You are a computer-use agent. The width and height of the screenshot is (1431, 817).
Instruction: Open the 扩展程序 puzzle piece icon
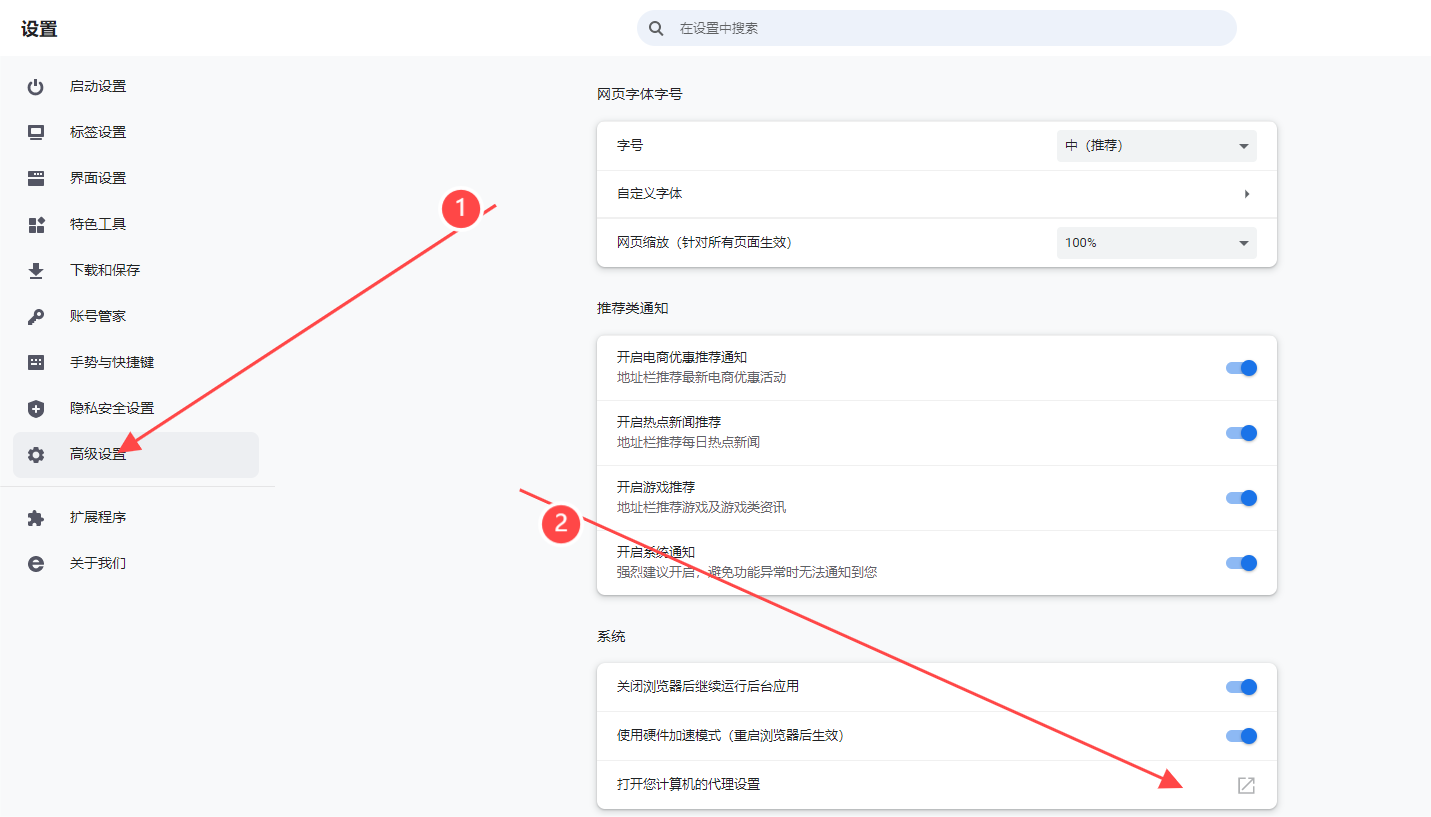(36, 517)
